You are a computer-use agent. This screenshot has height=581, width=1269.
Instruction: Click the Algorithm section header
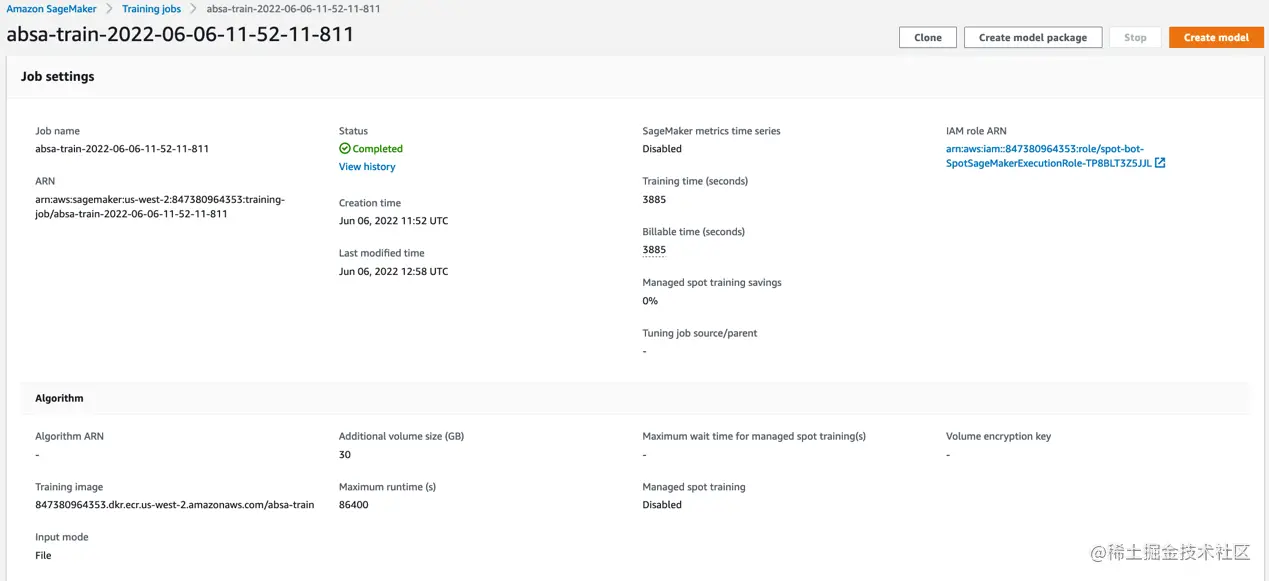pyautogui.click(x=59, y=398)
